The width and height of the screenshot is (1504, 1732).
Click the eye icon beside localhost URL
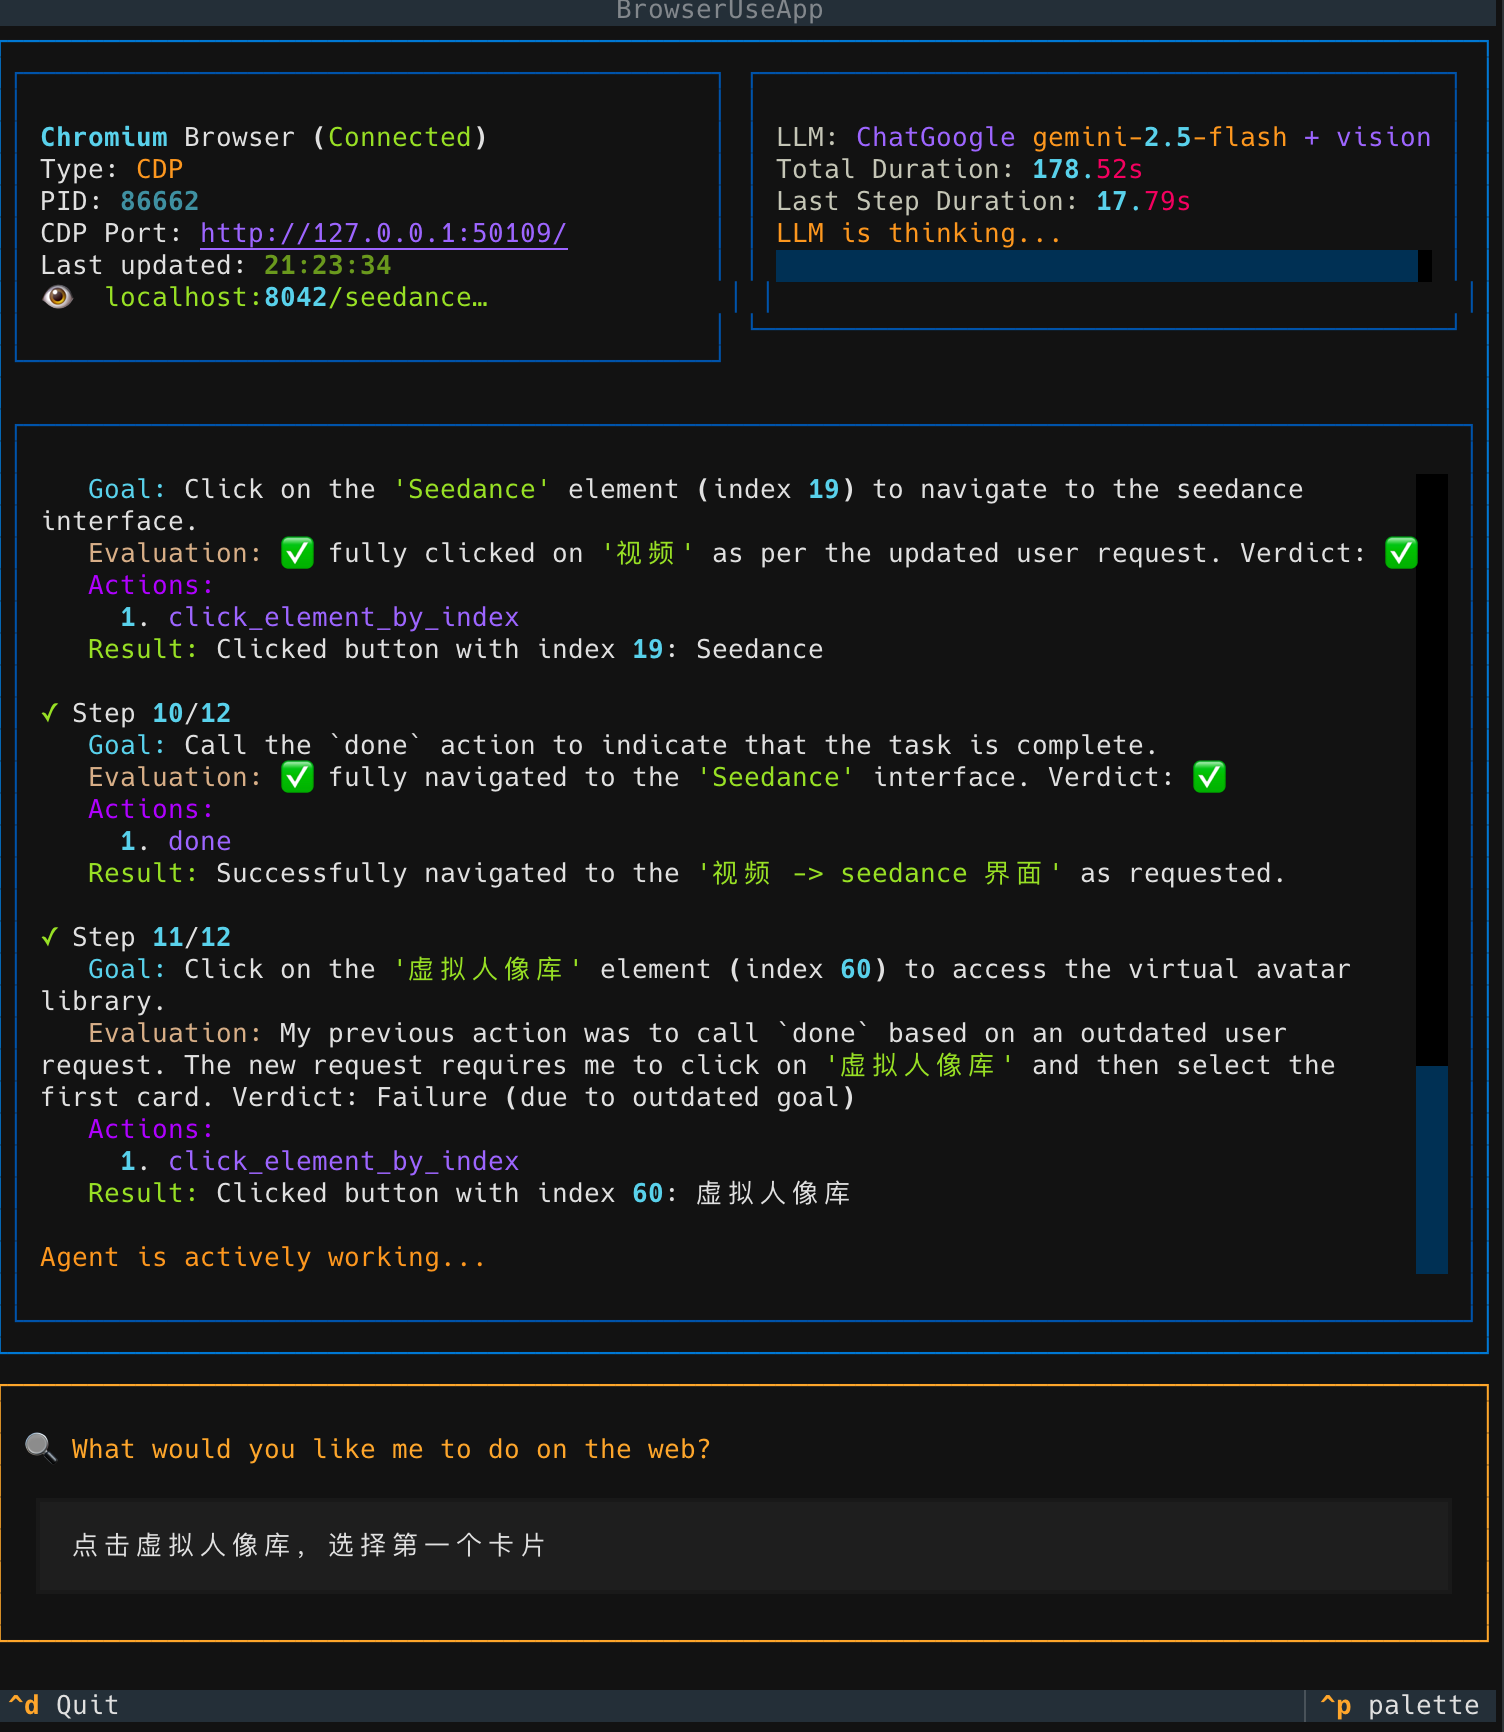tap(58, 297)
